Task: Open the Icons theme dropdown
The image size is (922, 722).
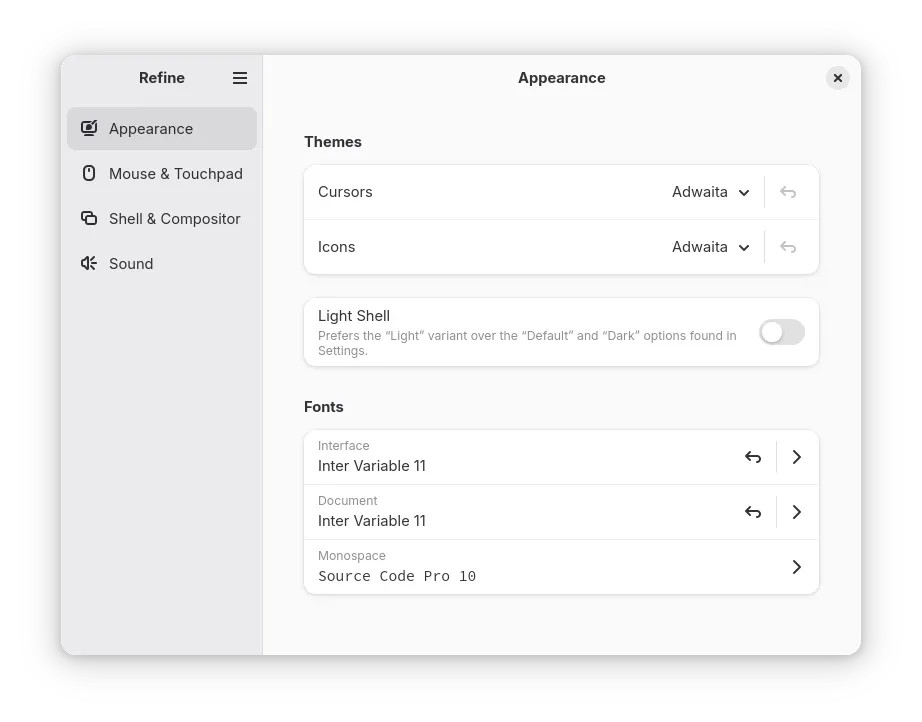Action: 711,247
